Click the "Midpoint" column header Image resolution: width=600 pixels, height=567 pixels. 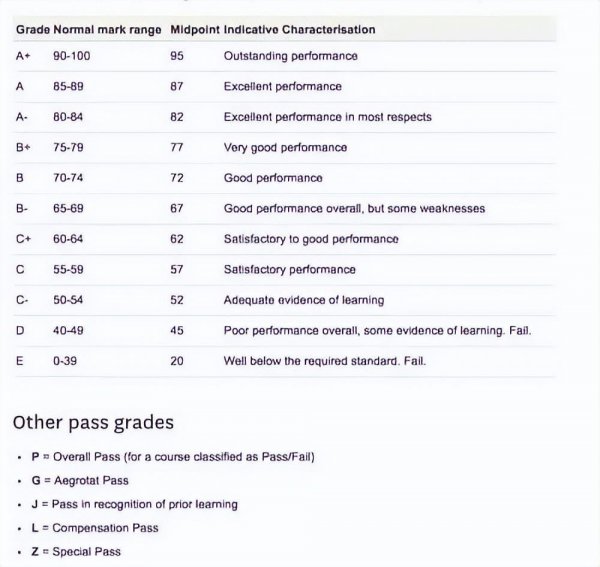194,30
